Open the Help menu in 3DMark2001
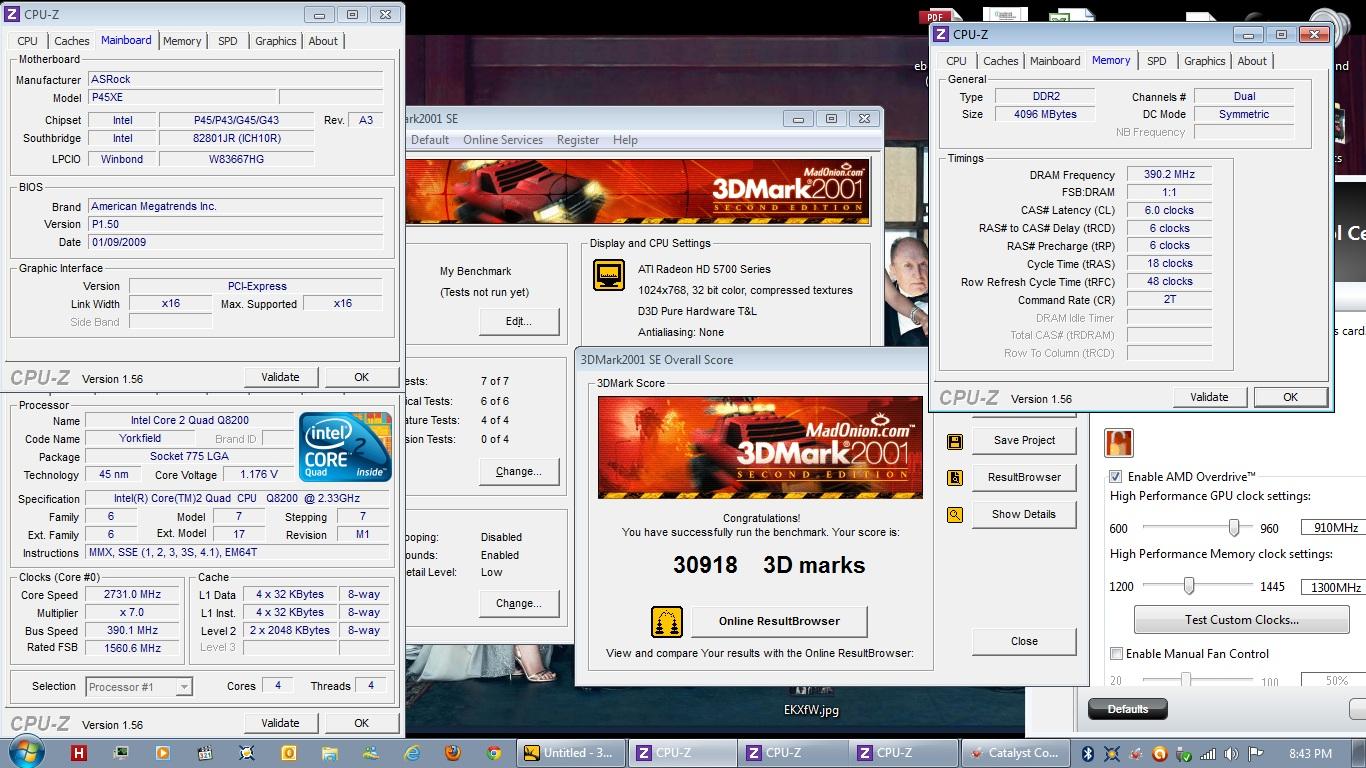The image size is (1366, 768). tap(625, 140)
